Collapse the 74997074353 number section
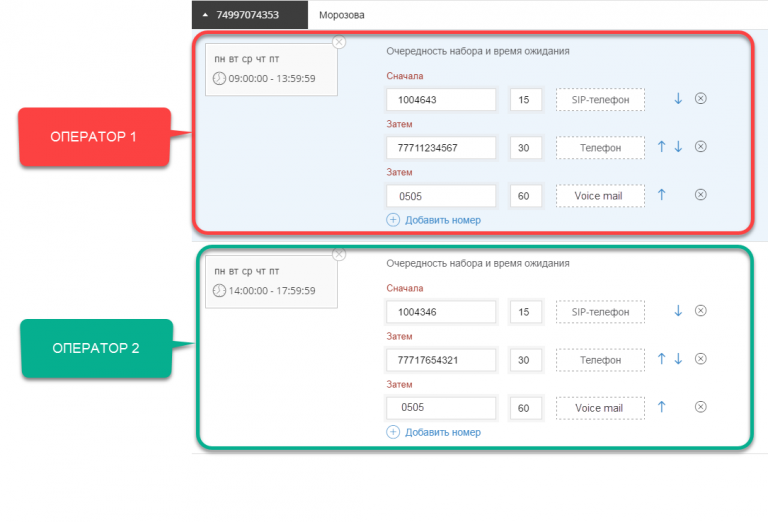Viewport: 768px width, 522px height. pyautogui.click(x=206, y=15)
